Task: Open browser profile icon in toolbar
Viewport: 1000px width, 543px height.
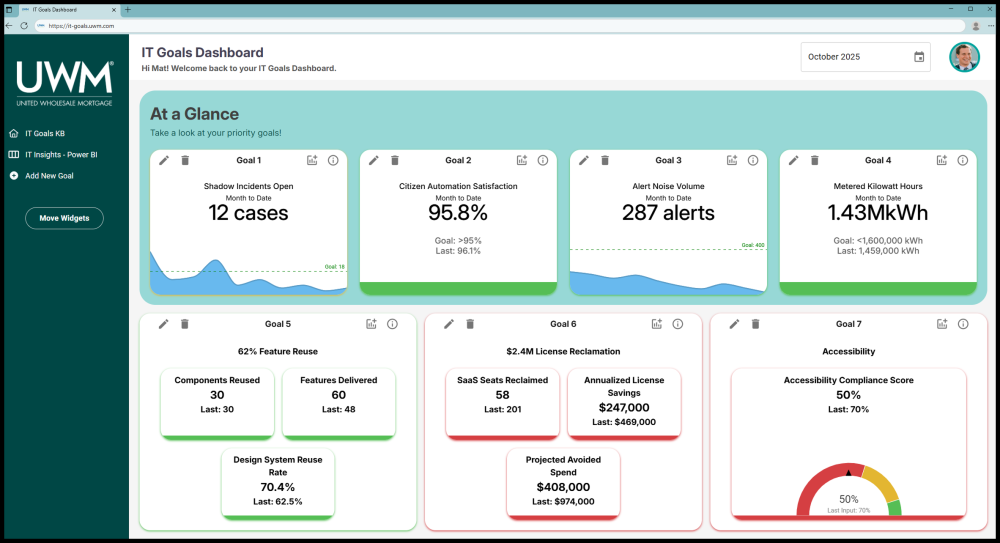Action: [976, 26]
